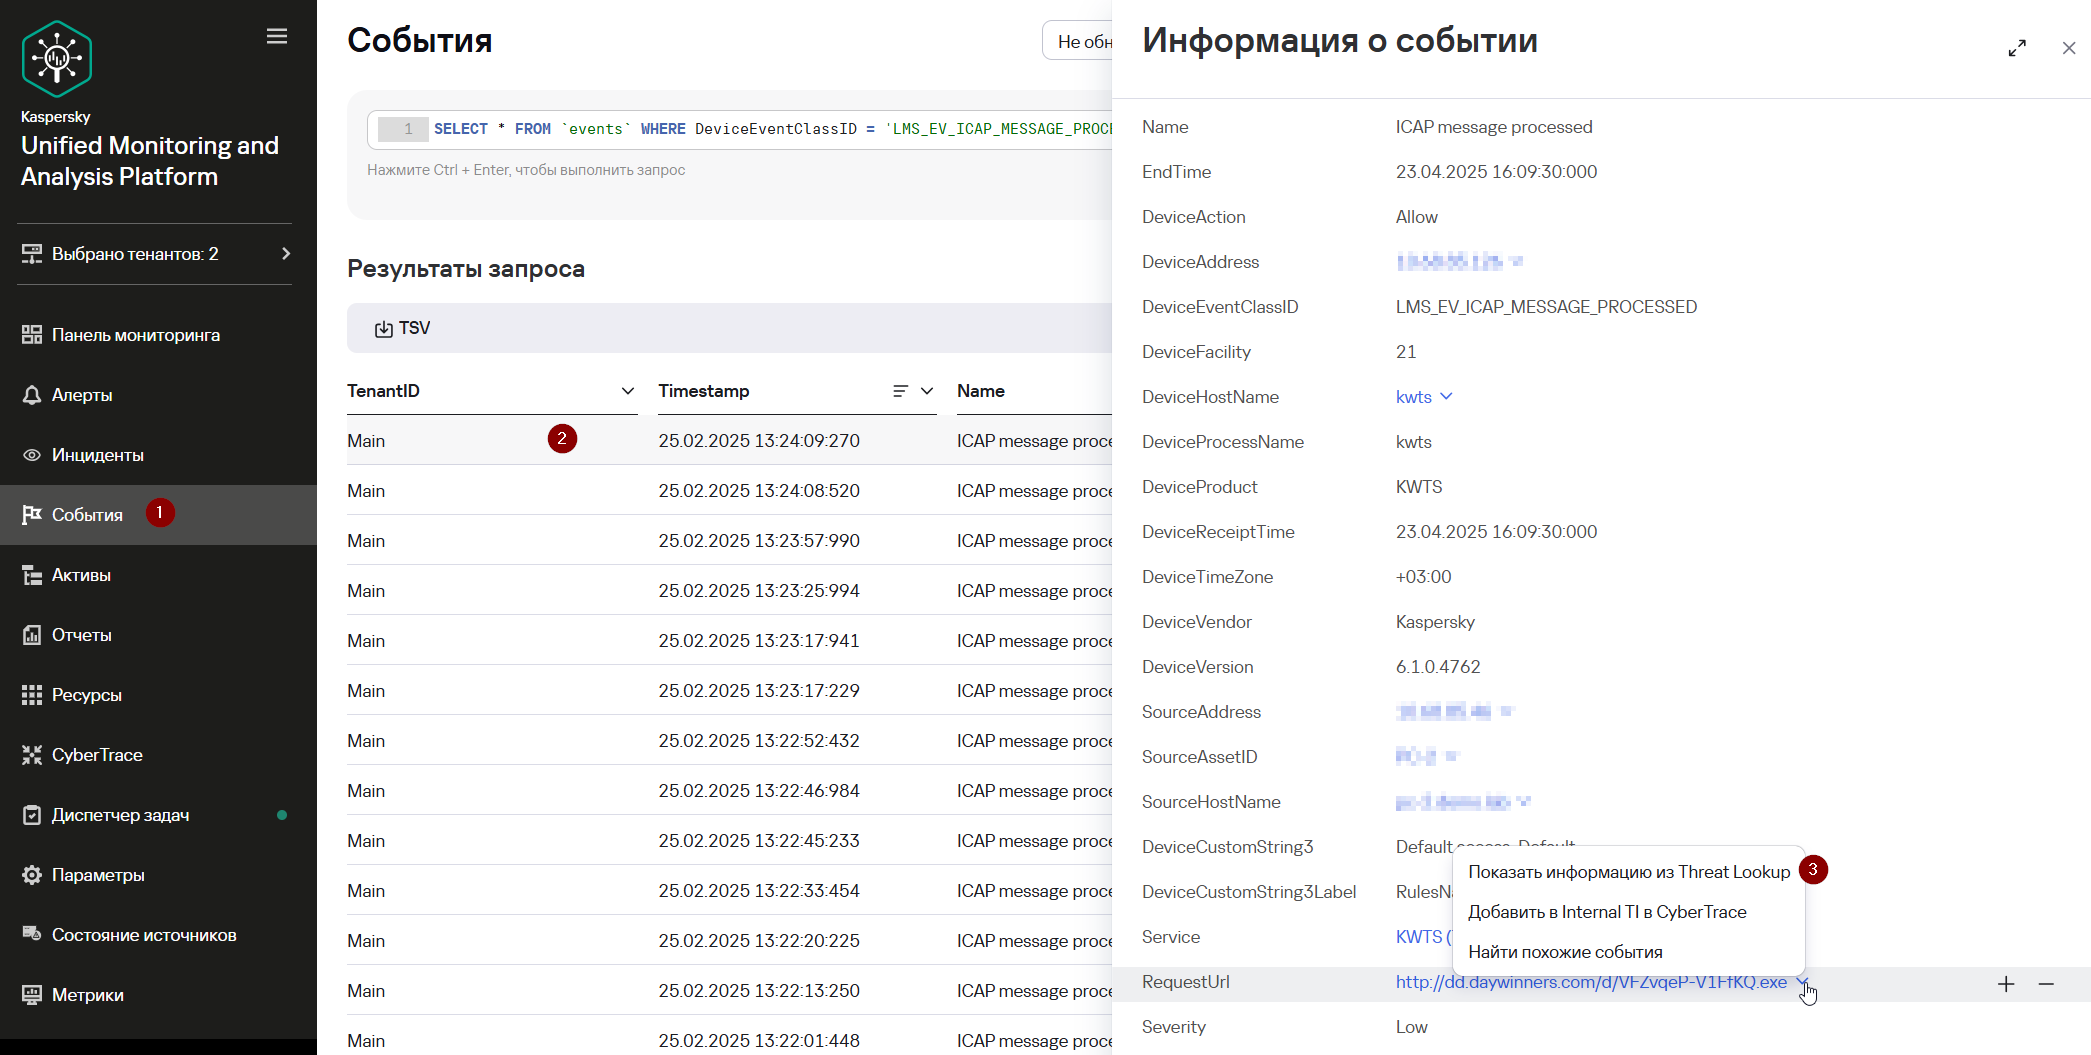
Task: Expand the SourceAddress value dropdown
Action: pos(1507,712)
